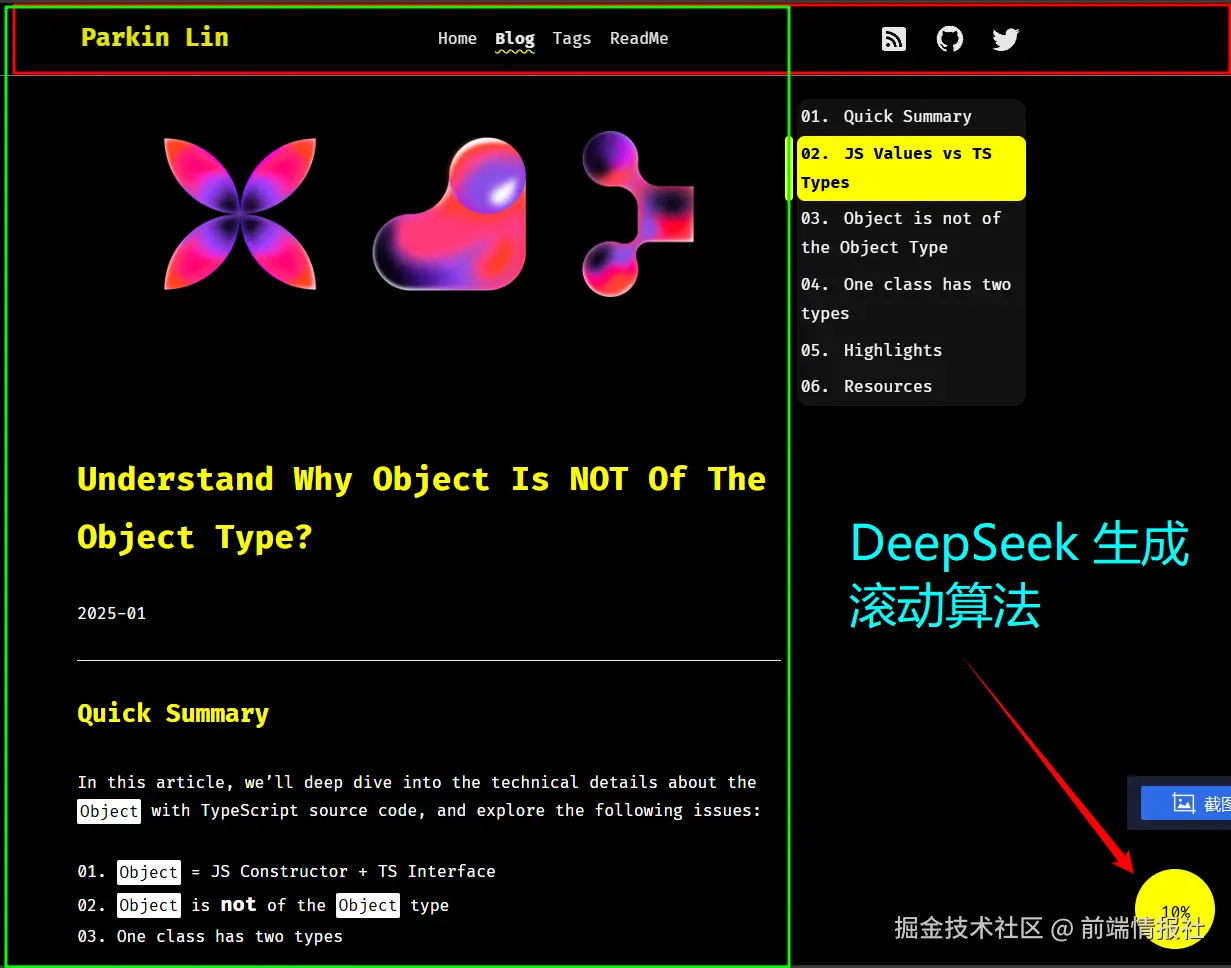
Task: Open the RSS feed icon
Action: [x=893, y=39]
